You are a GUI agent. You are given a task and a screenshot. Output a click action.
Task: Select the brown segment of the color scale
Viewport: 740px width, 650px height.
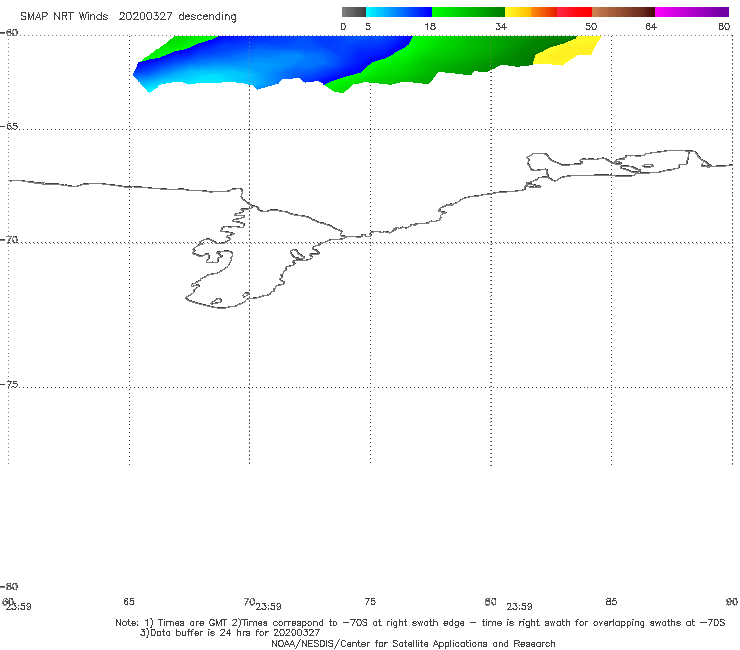pos(623,12)
